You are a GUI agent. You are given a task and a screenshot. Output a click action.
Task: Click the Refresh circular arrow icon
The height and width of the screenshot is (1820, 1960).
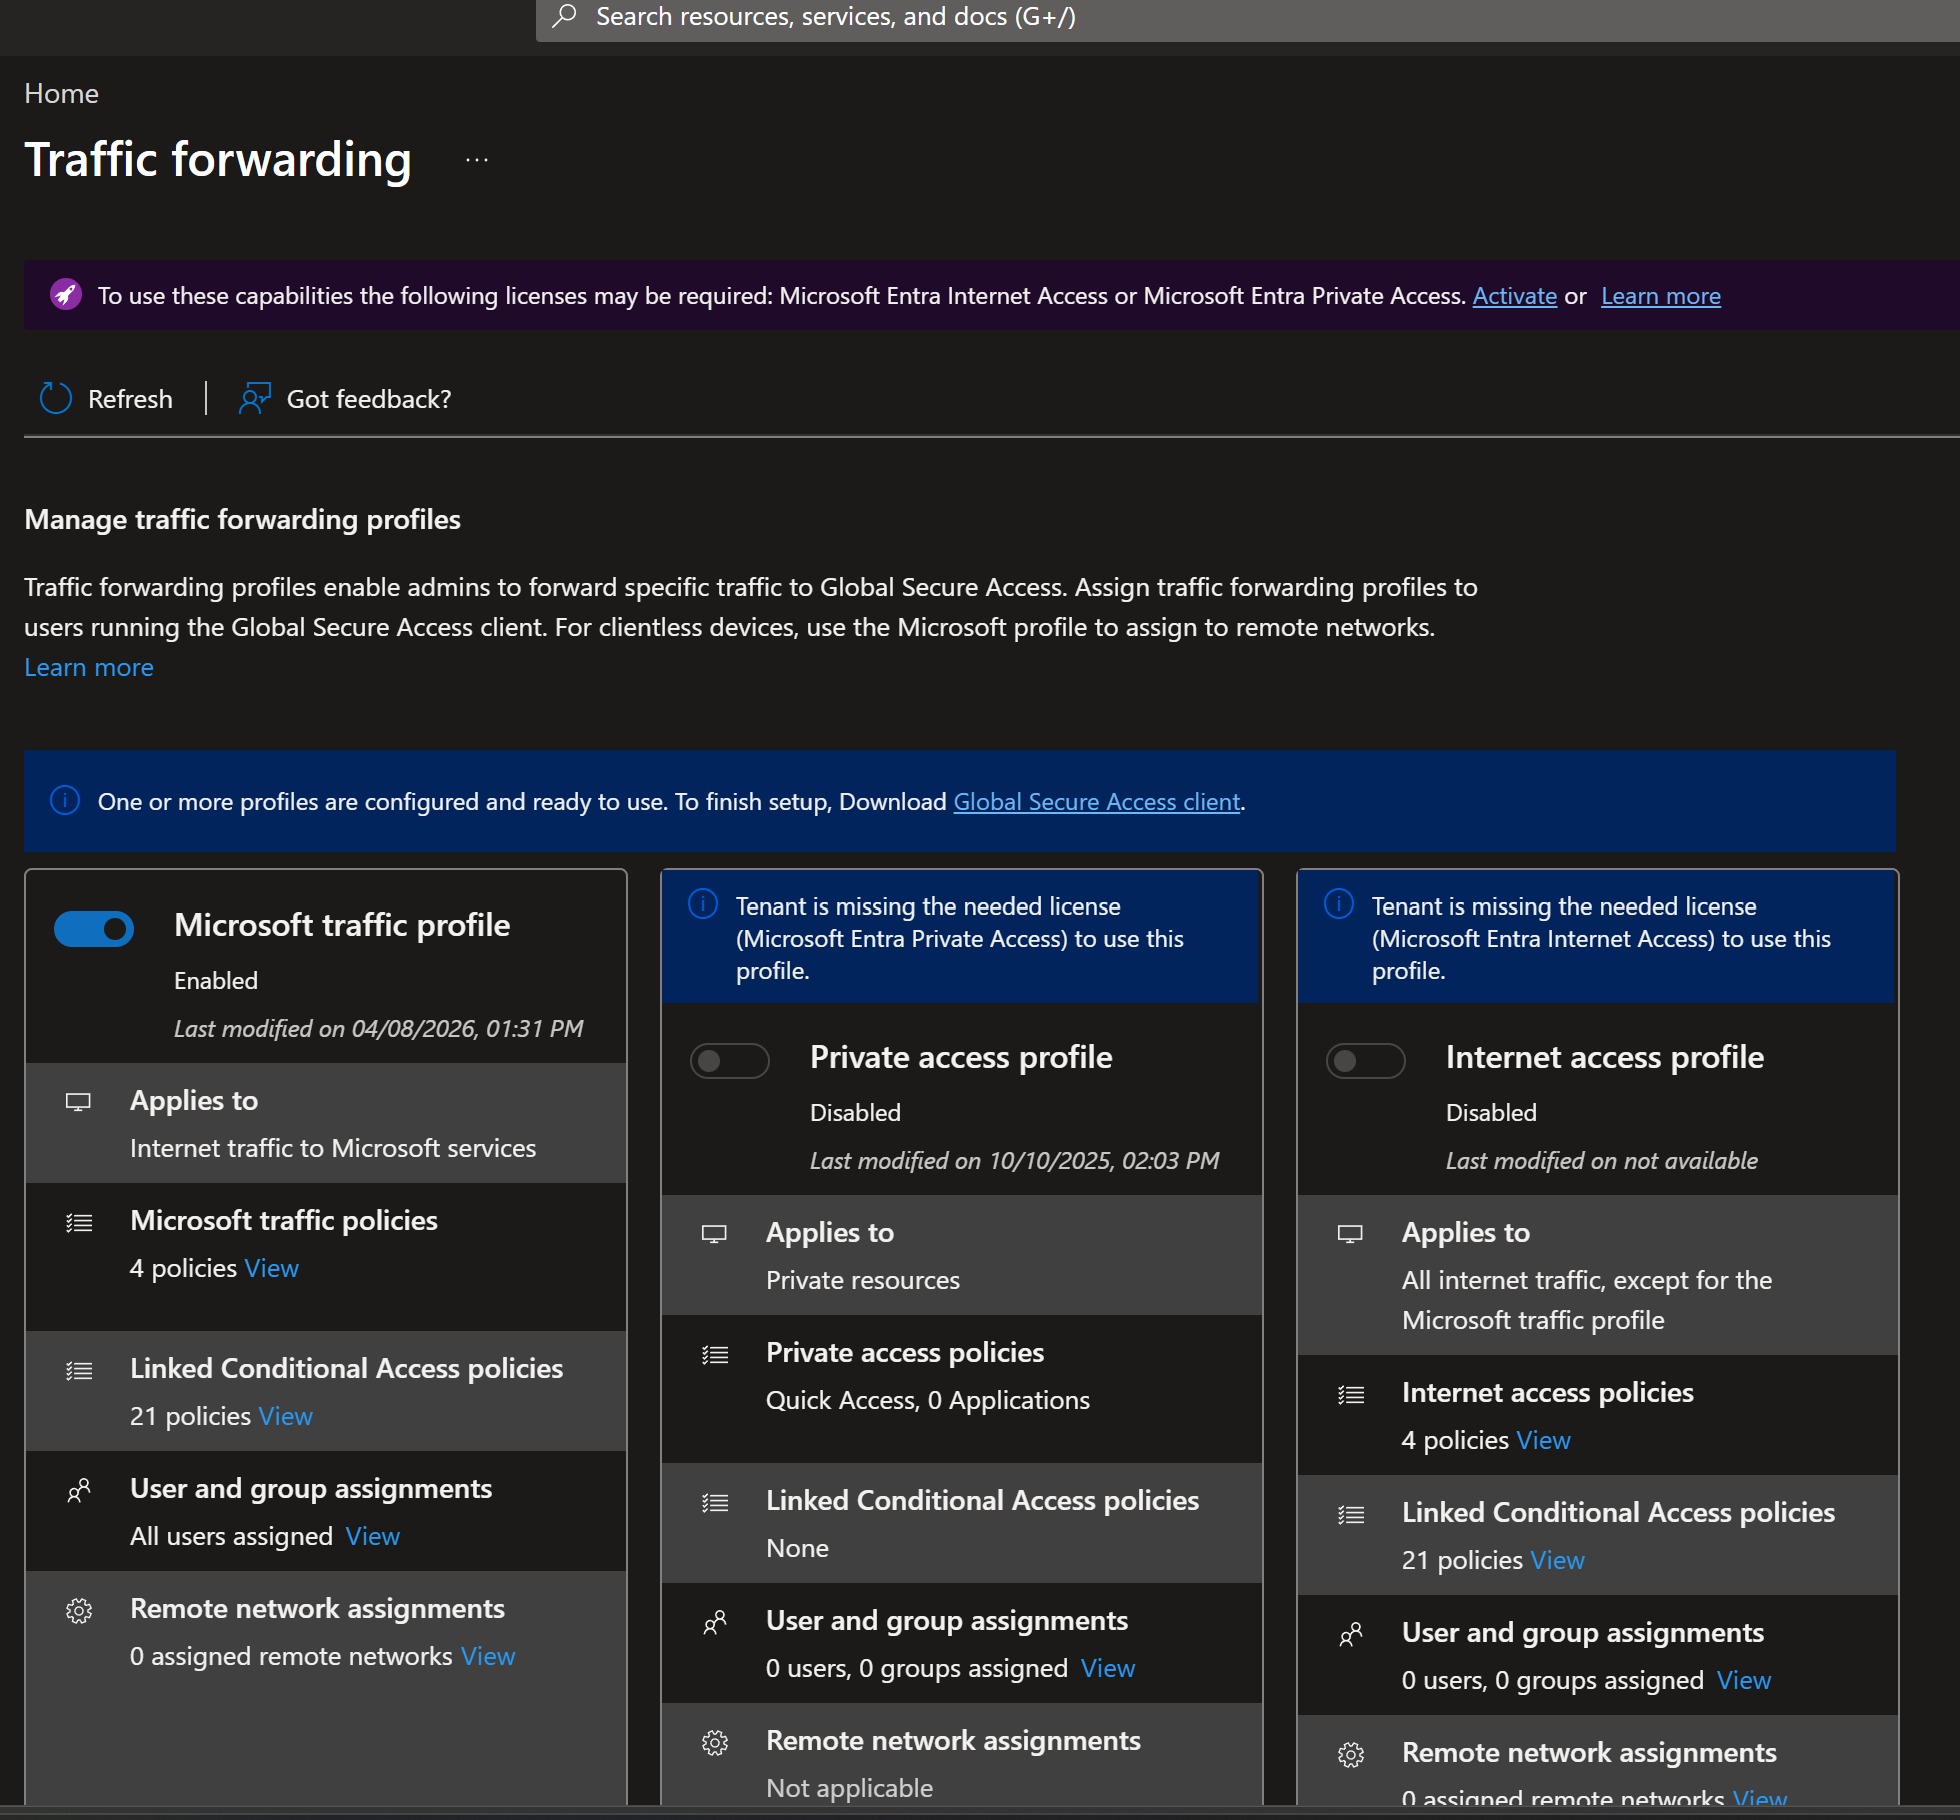pyautogui.click(x=56, y=398)
